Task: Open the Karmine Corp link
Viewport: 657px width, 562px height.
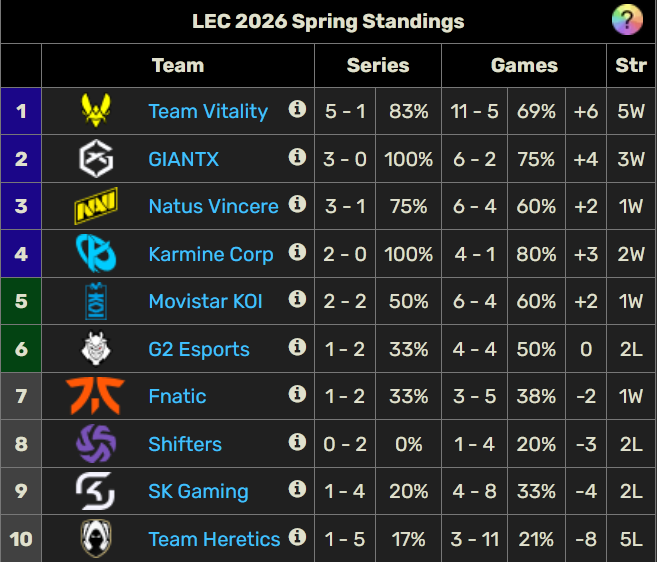Action: [210, 254]
